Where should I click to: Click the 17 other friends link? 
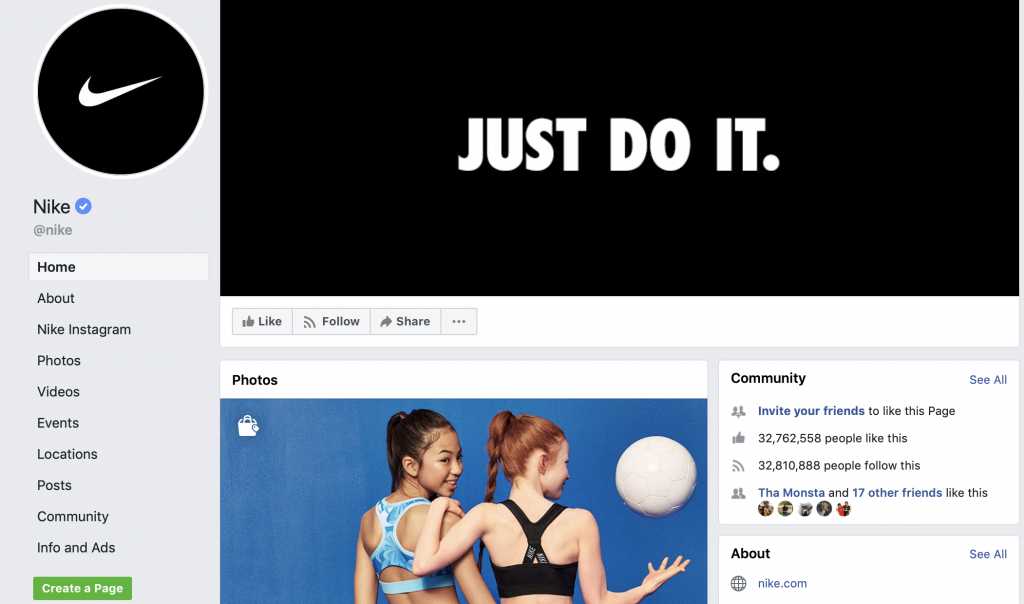coord(897,493)
